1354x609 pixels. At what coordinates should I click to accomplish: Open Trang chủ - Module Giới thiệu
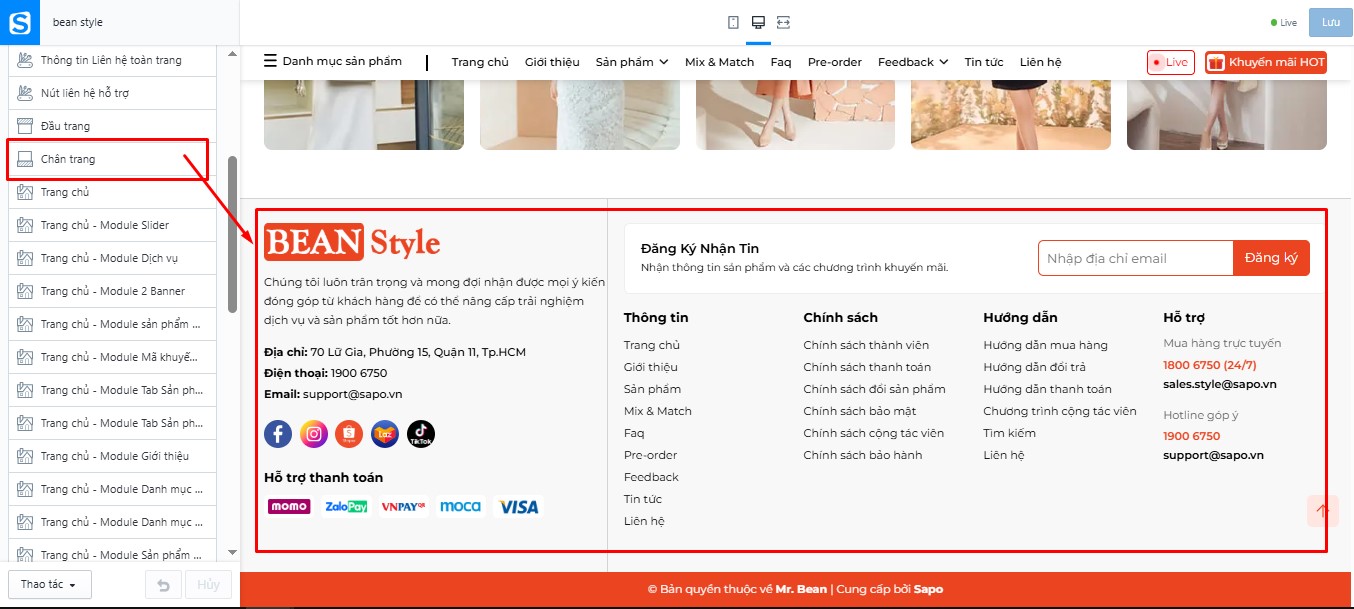tap(112, 456)
